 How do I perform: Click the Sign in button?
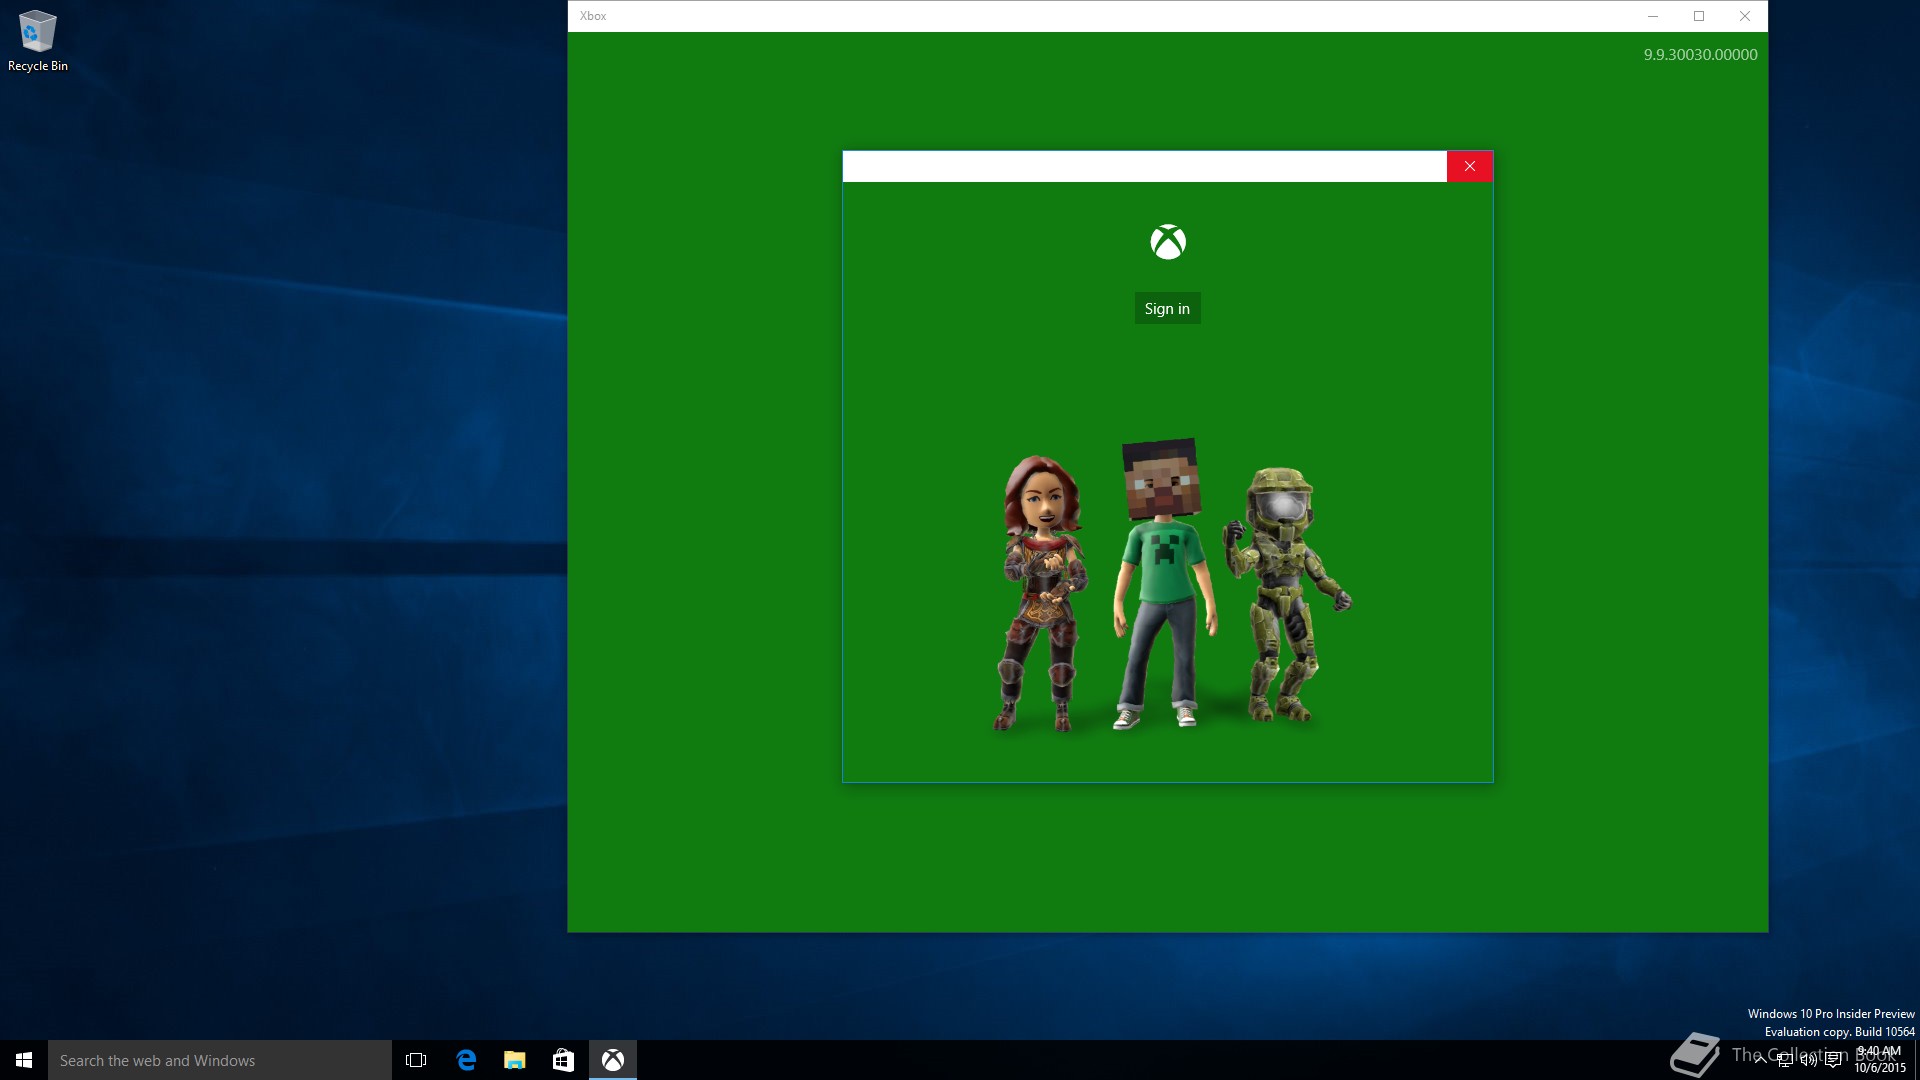coord(1167,308)
